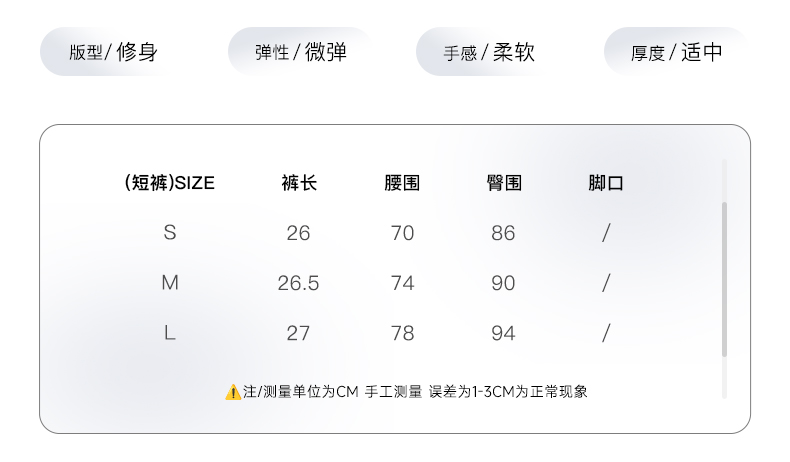The height and width of the screenshot is (462, 790).
Task: Select the 厚度/适中 pill label
Action: [676, 52]
